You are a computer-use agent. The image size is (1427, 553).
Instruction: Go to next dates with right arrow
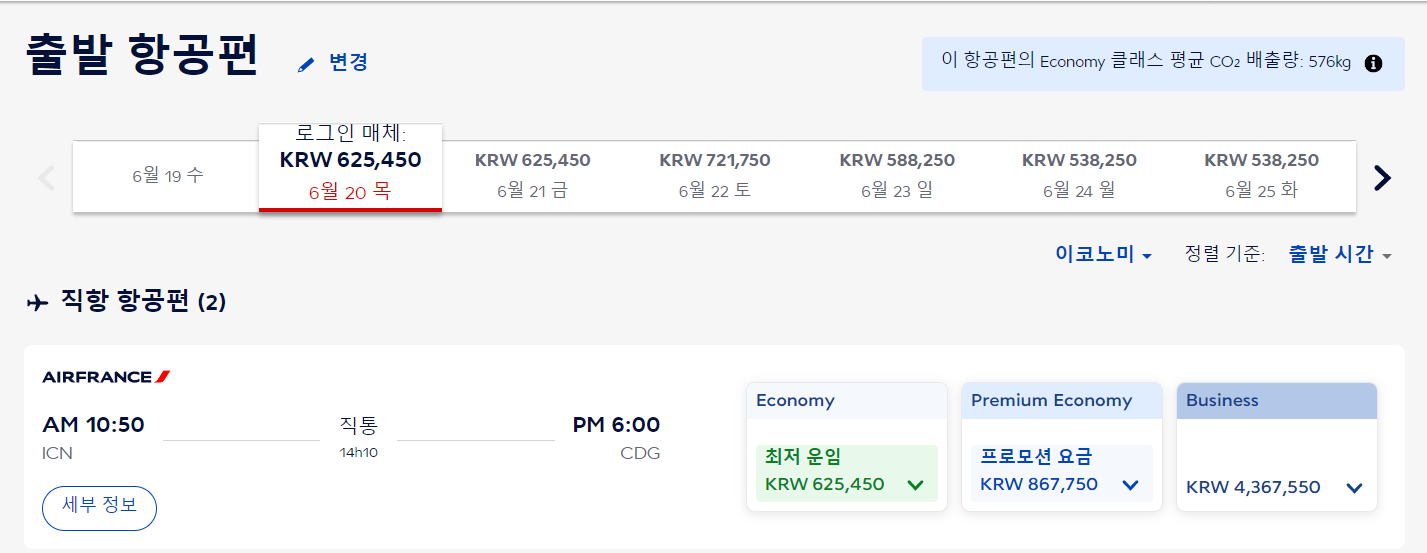1382,177
